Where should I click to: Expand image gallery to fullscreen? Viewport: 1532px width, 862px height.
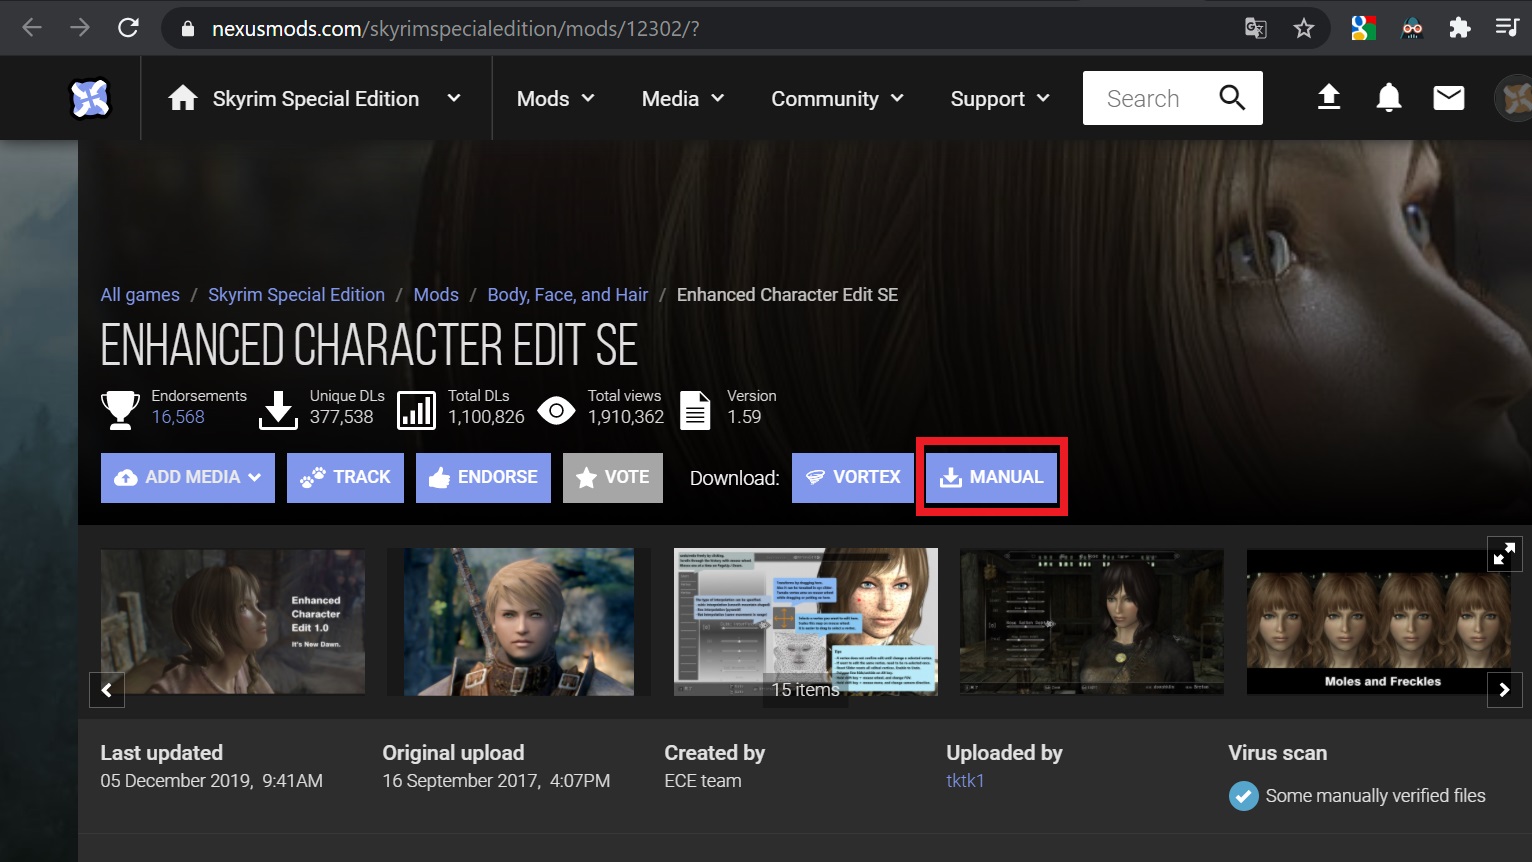[1503, 554]
